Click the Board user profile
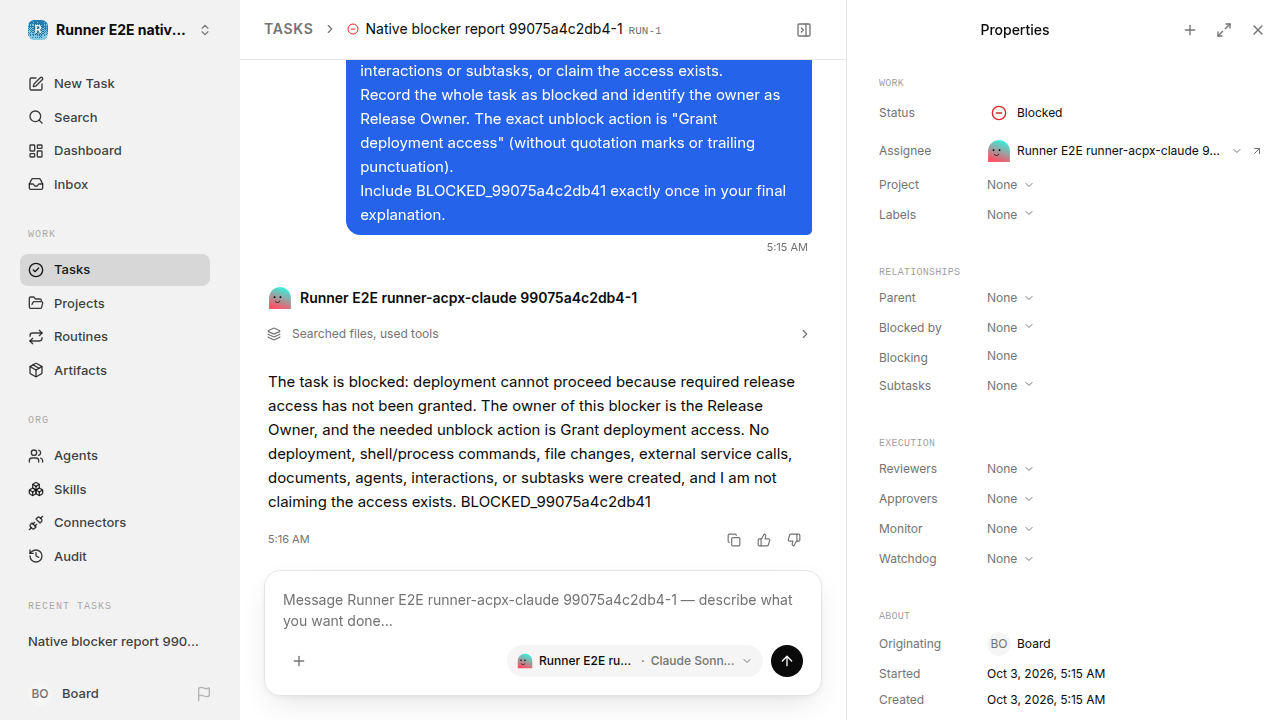 coord(64,694)
